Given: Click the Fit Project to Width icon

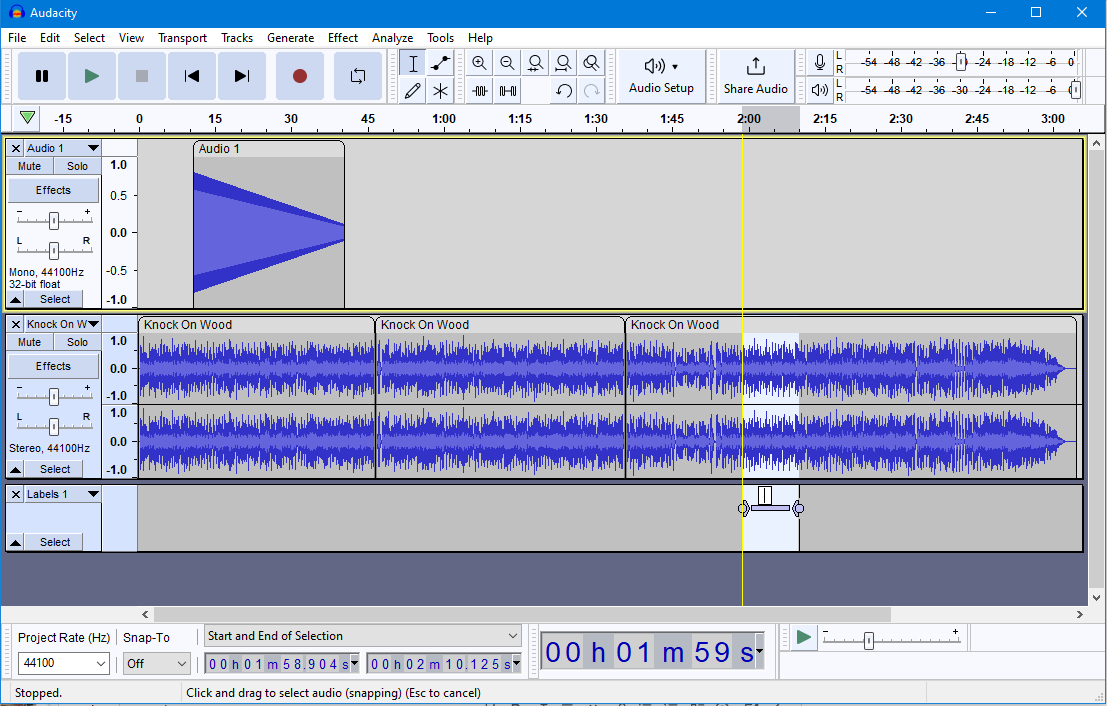Looking at the screenshot, I should tap(563, 62).
